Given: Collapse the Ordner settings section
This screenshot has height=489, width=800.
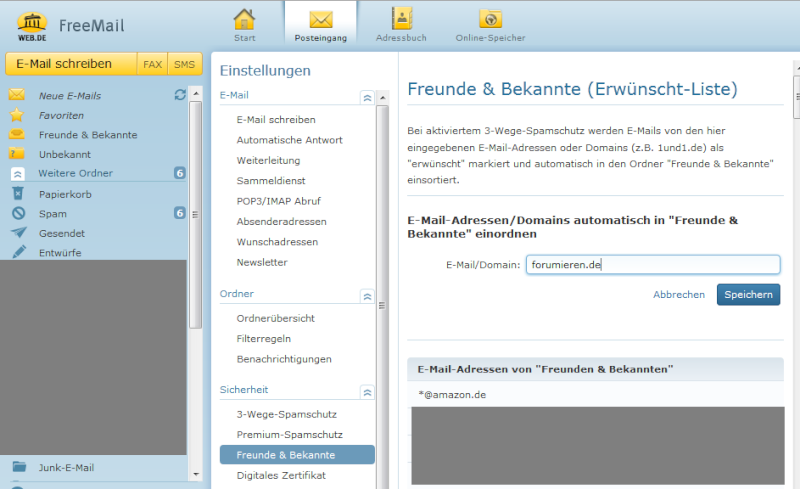Looking at the screenshot, I should (x=367, y=296).
